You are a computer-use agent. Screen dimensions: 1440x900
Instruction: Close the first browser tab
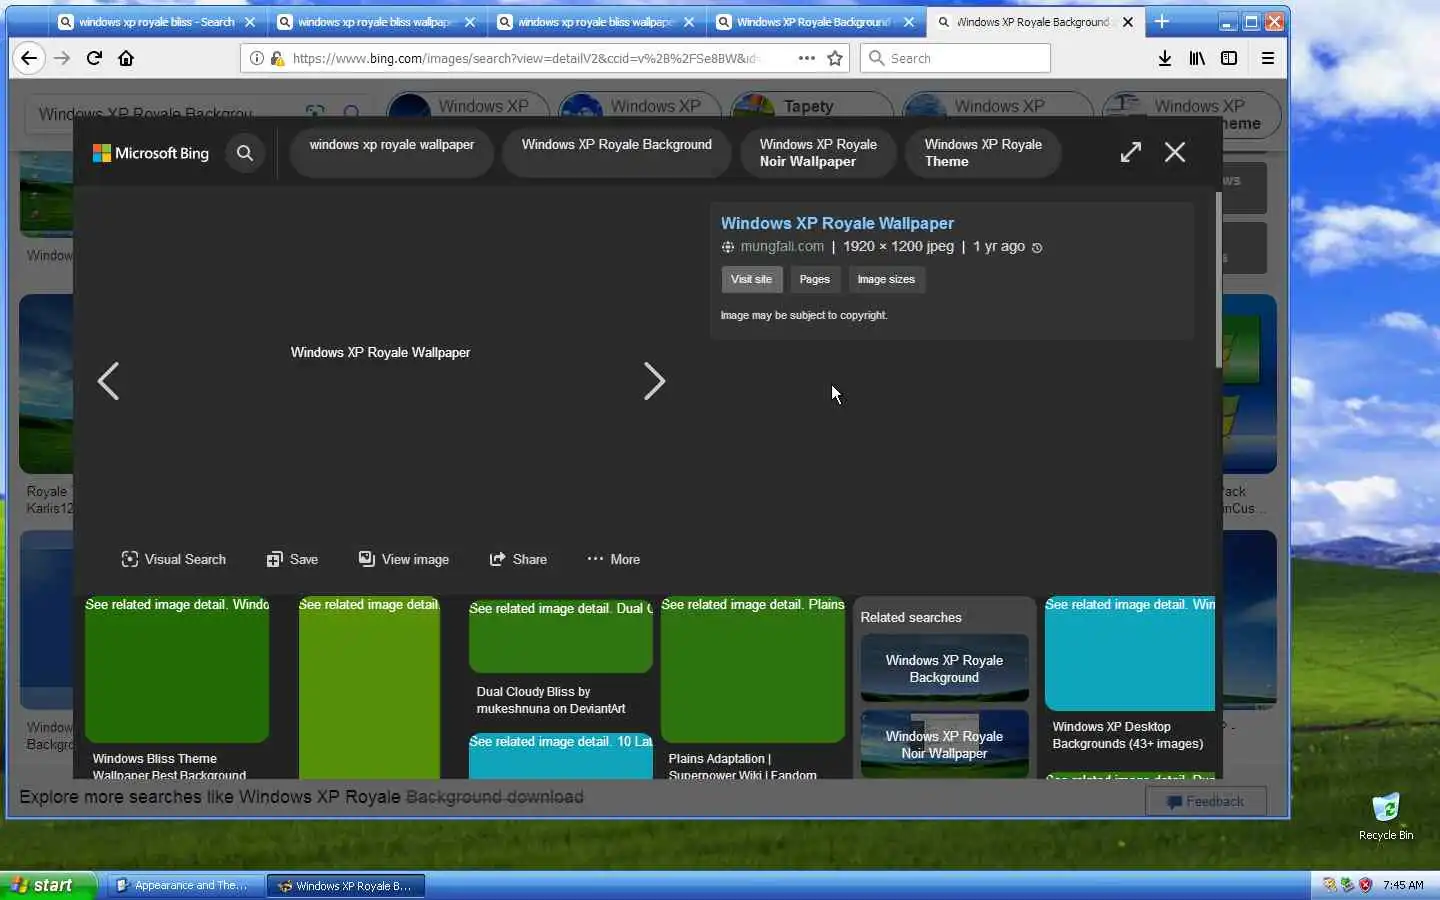click(x=250, y=22)
